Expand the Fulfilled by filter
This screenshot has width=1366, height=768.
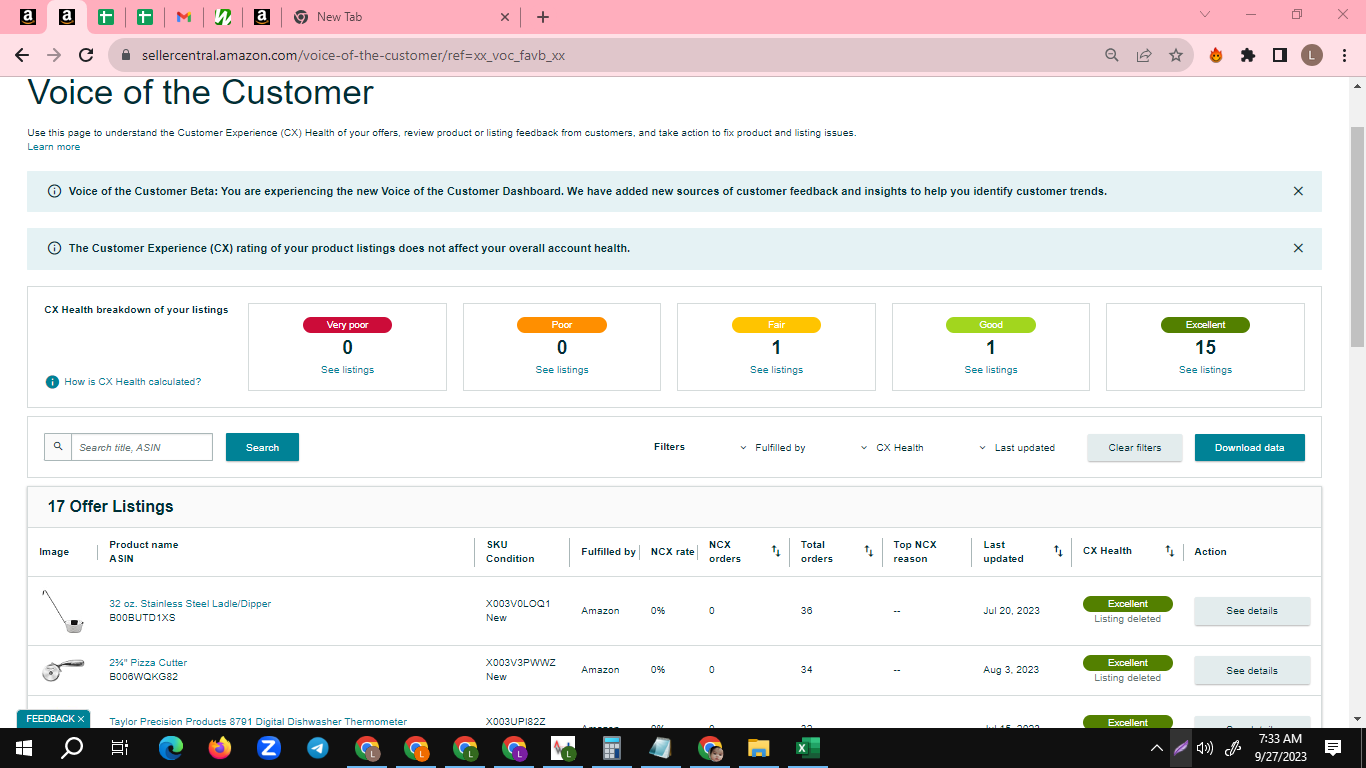point(773,448)
